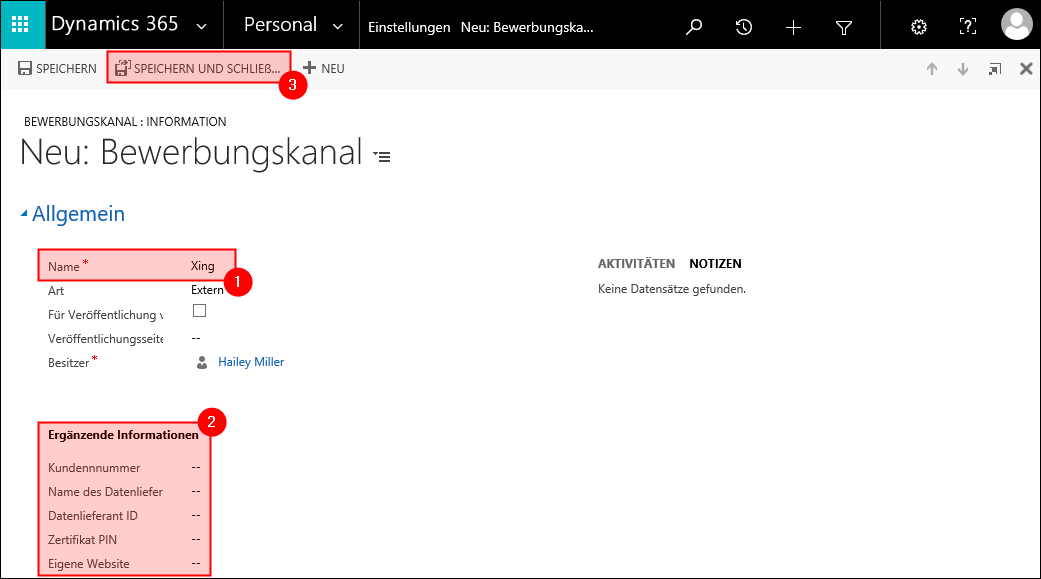Click the plus quick create icon
1041x579 pixels.
[794, 27]
